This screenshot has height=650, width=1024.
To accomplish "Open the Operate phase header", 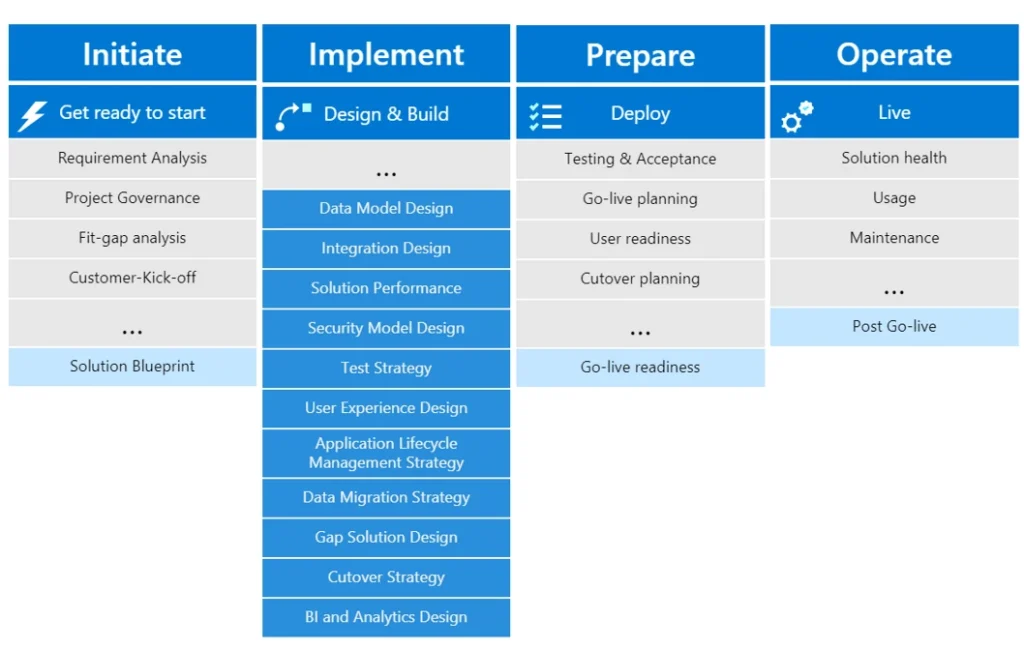I will [x=894, y=53].
